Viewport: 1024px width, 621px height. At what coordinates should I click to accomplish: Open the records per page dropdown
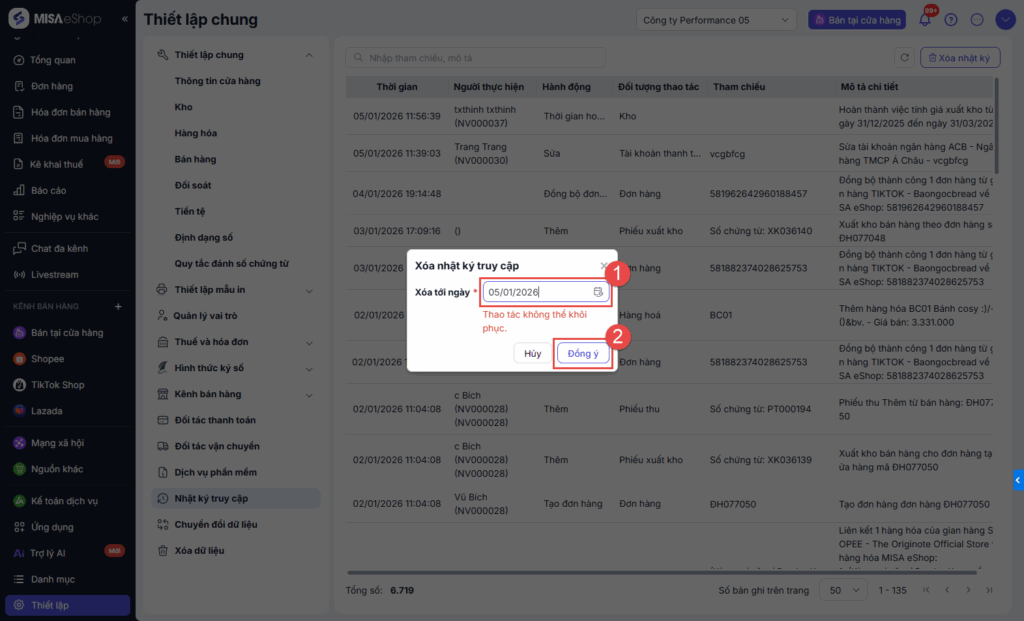point(842,590)
